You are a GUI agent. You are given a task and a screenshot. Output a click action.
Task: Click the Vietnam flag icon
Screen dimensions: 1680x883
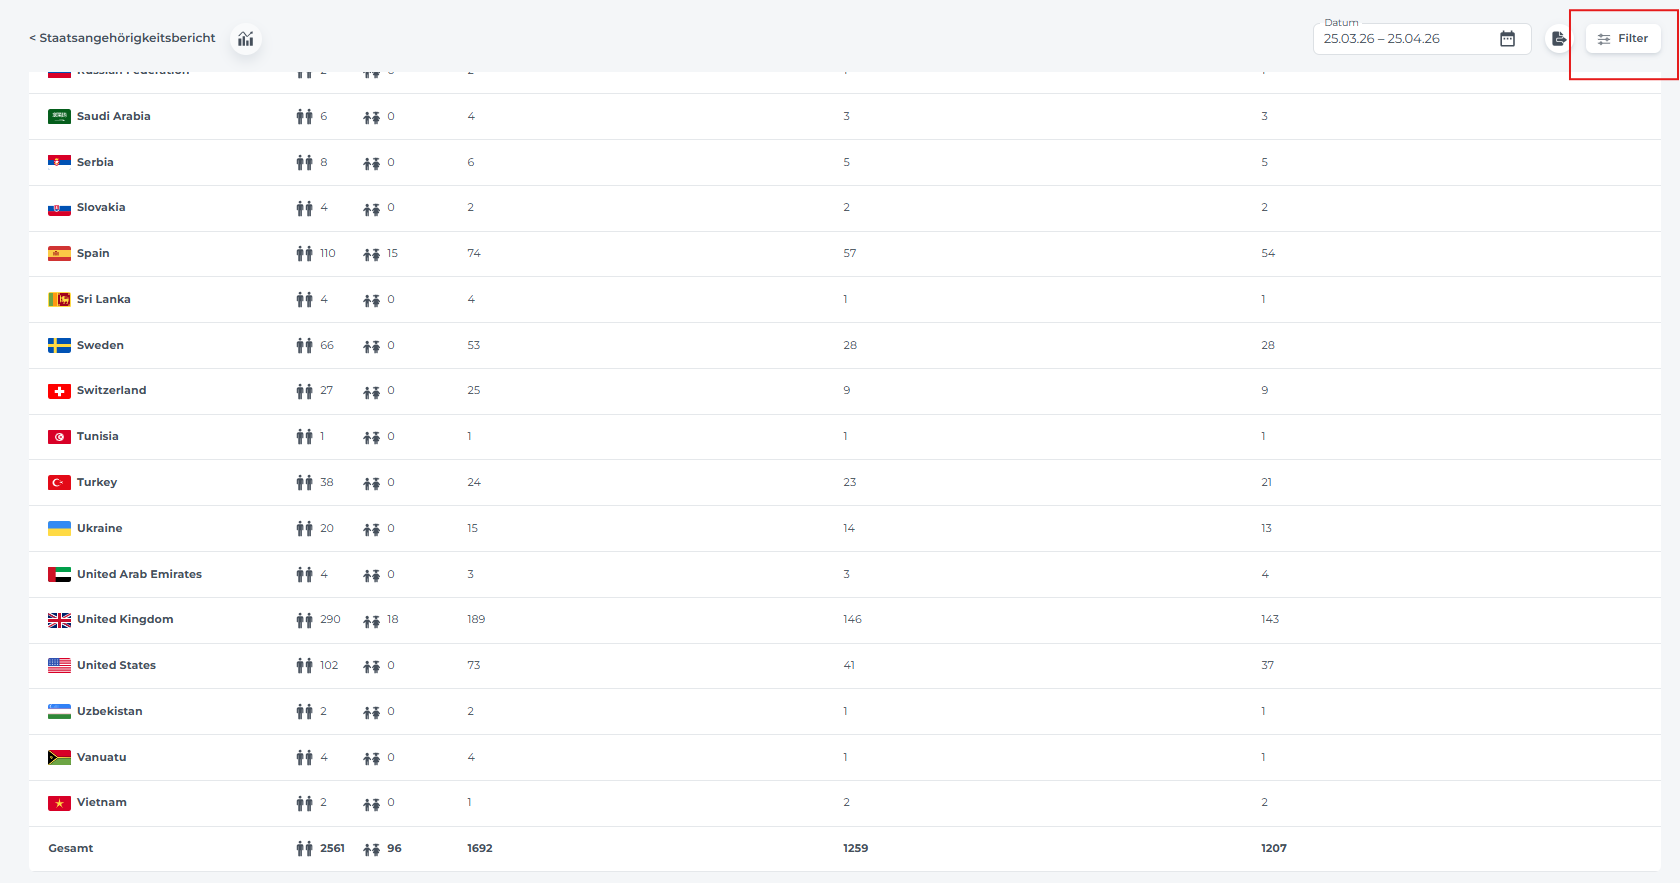59,803
